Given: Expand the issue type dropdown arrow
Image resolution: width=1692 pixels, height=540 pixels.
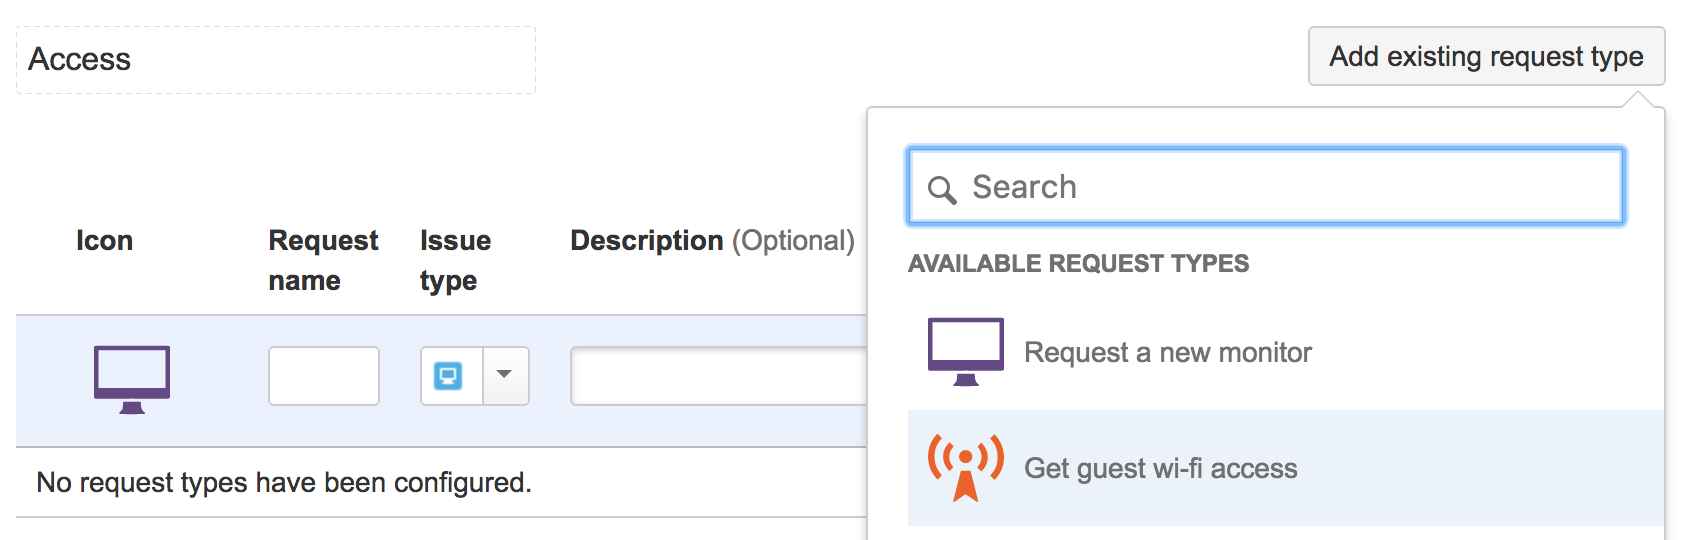Looking at the screenshot, I should pyautogui.click(x=505, y=376).
